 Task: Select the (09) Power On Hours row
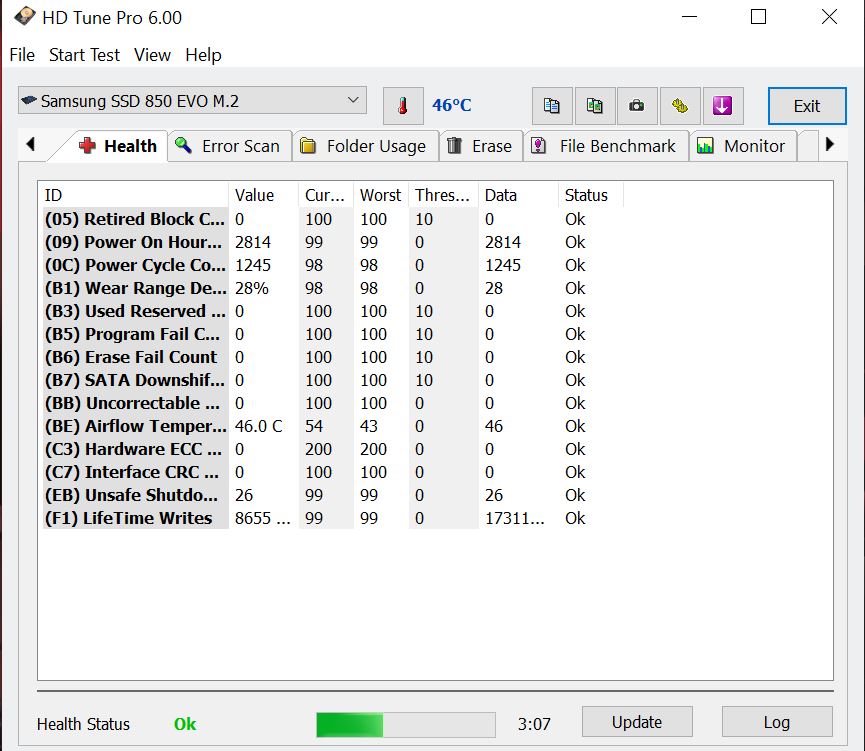coord(331,242)
